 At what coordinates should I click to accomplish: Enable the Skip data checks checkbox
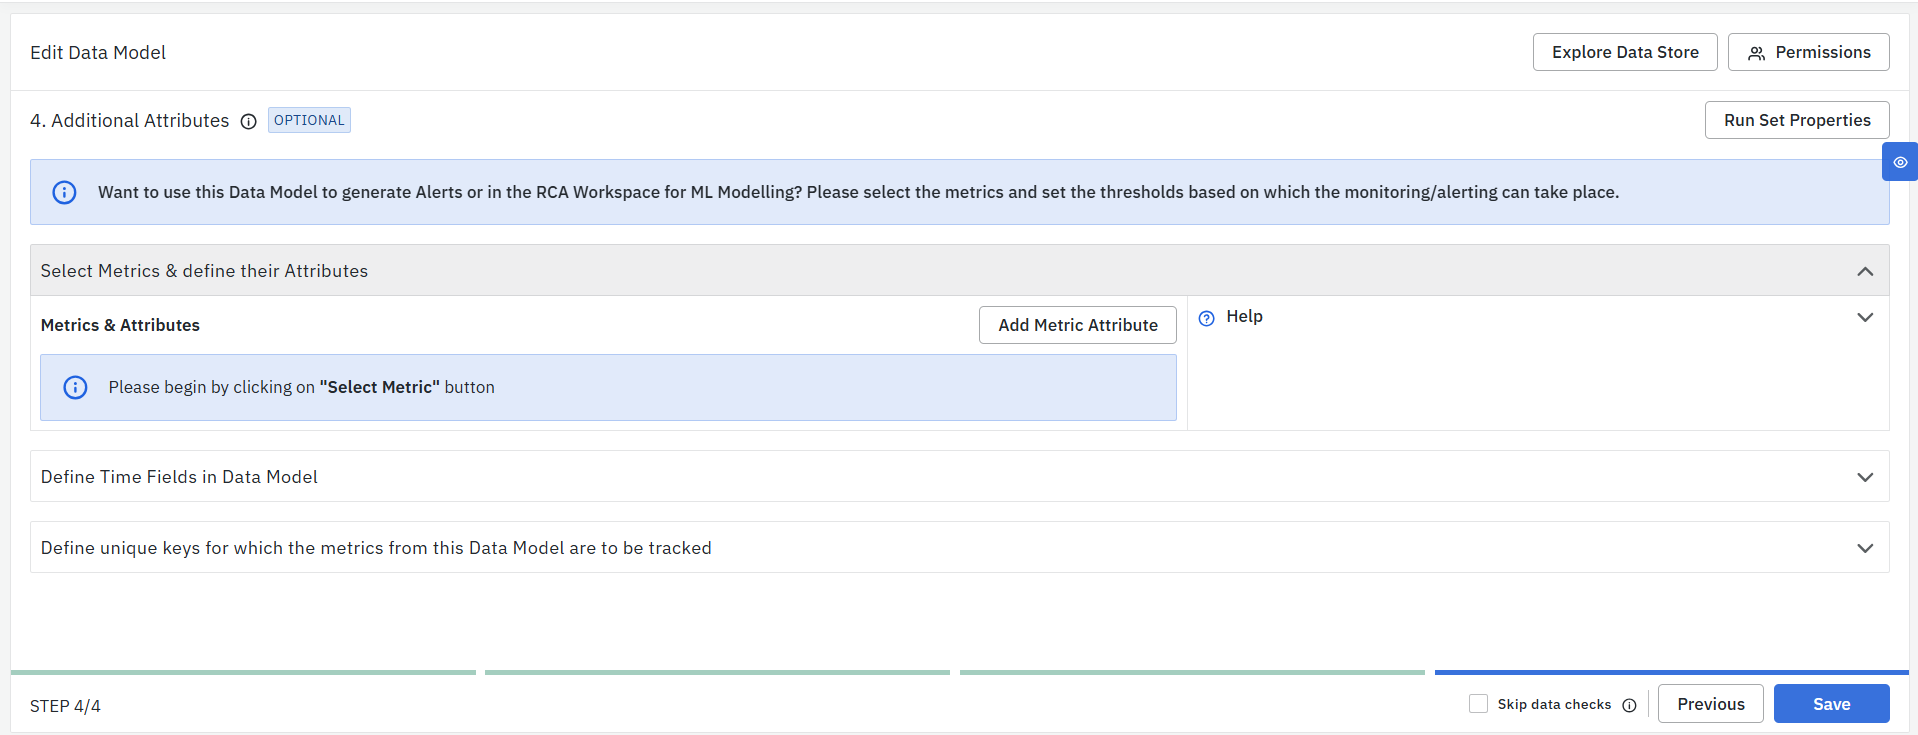[1478, 704]
